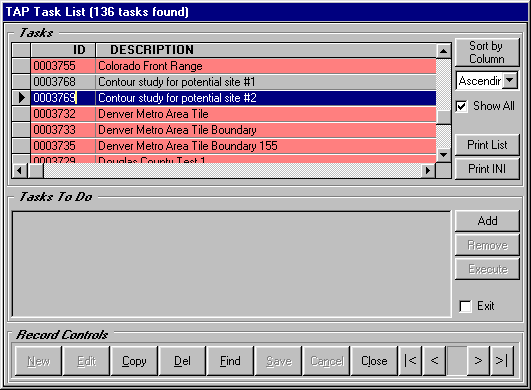
Task: Click the Print INI button
Action: pos(487,168)
